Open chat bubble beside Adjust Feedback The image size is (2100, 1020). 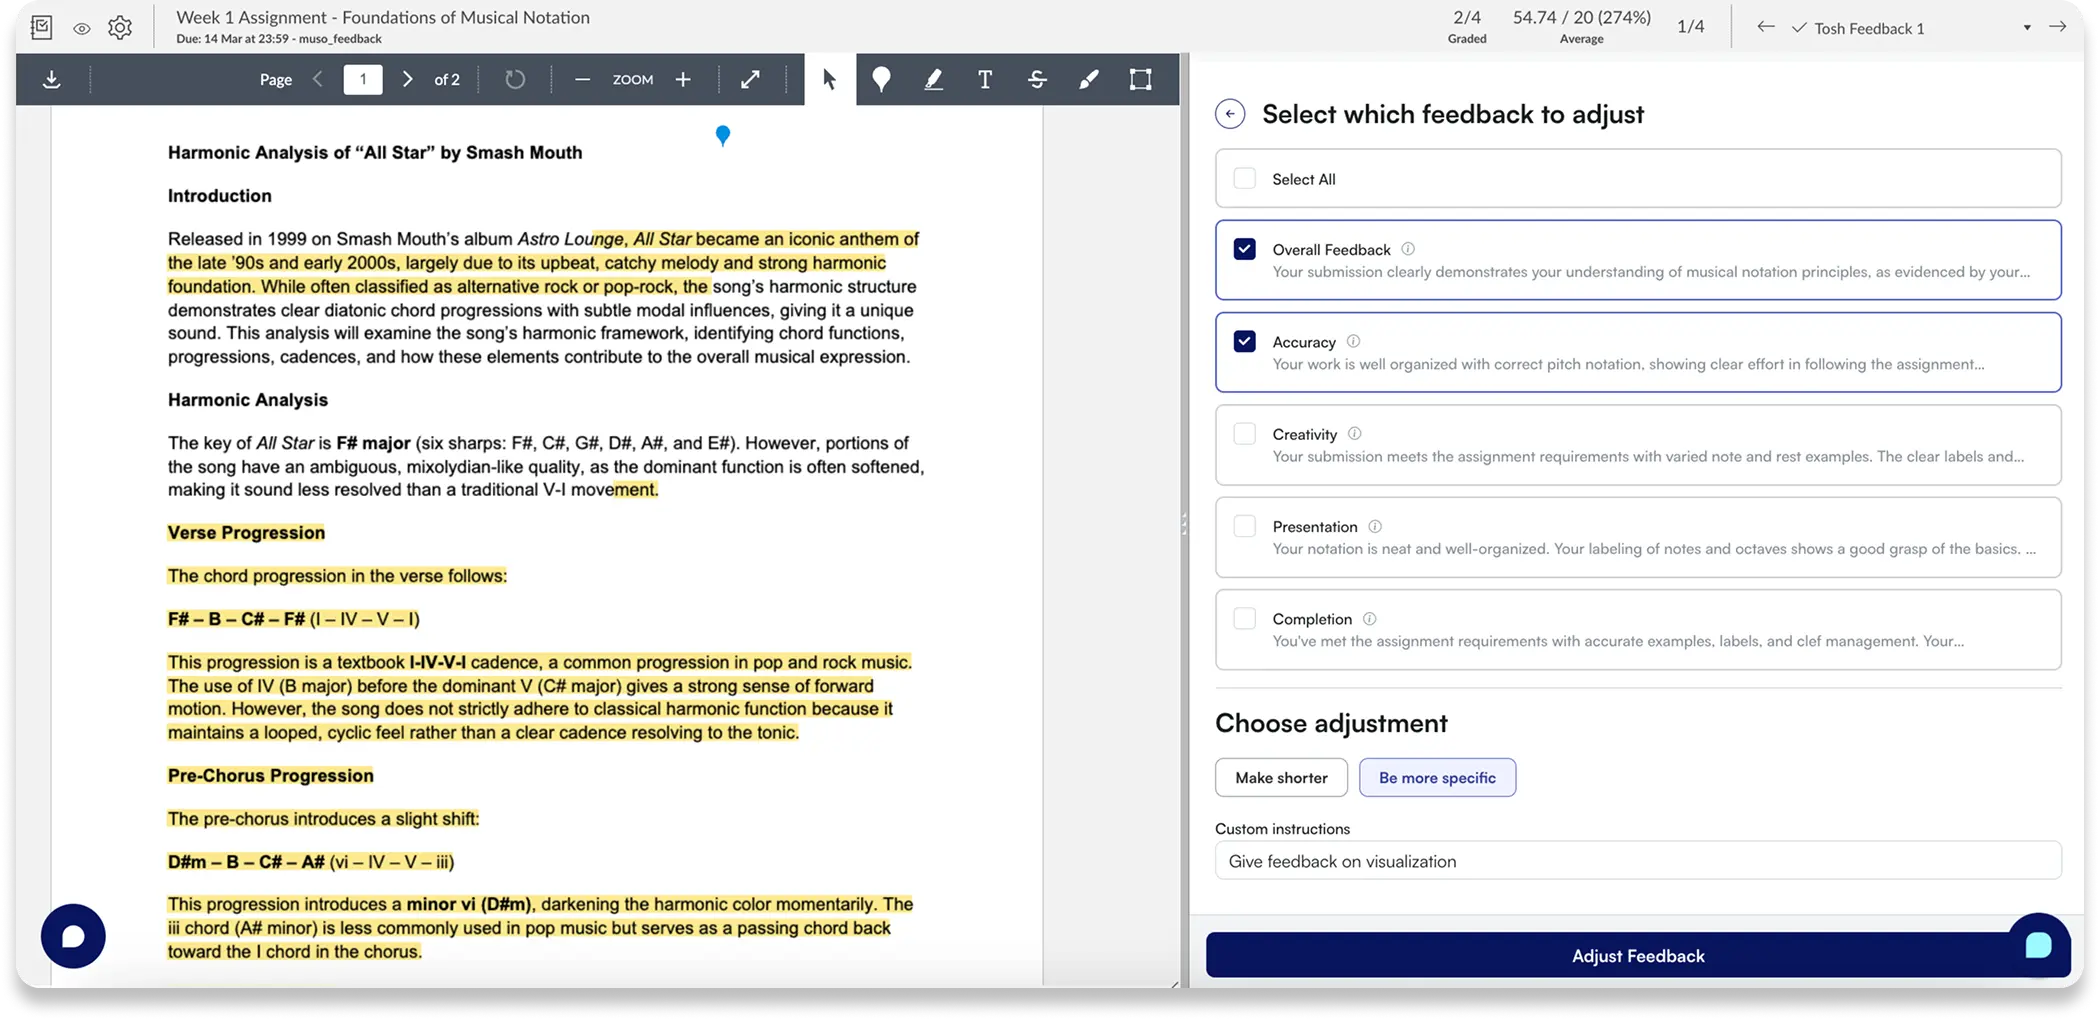(x=2038, y=944)
